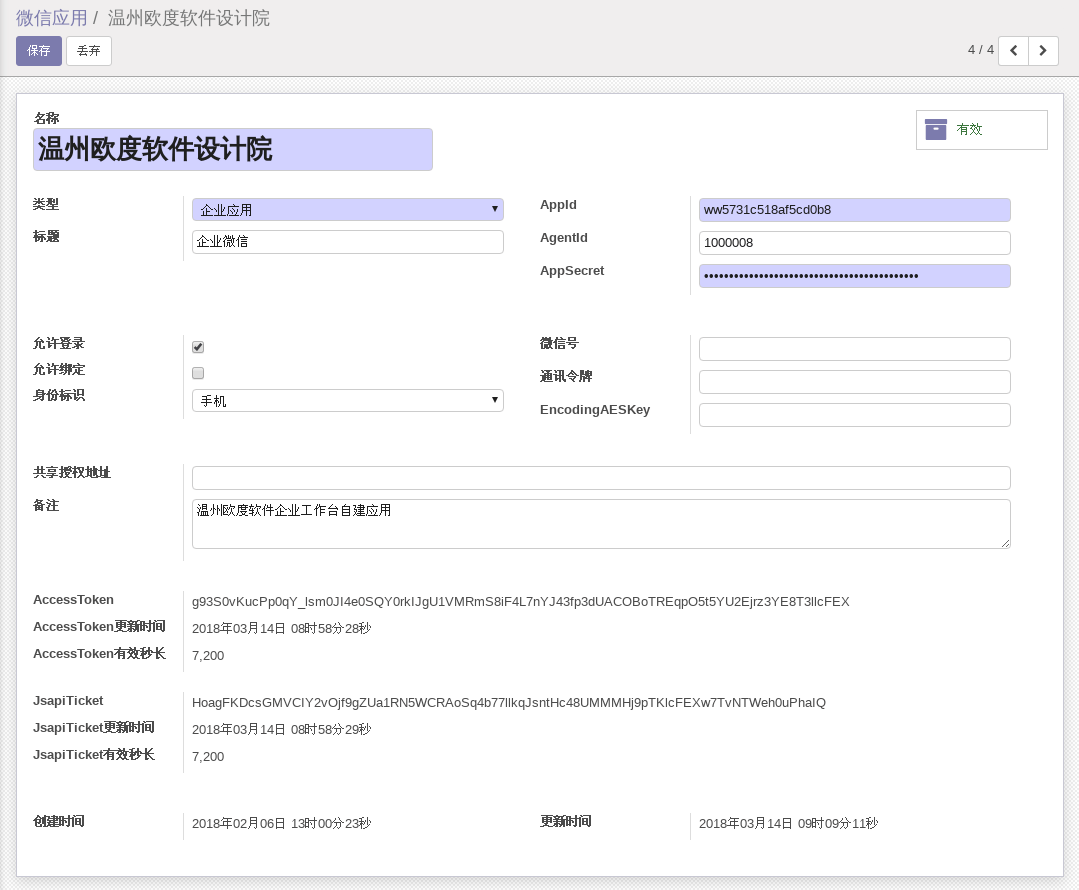1079x890 pixels.
Task: Open the 身份标识 dropdown showing 手机
Action: click(348, 401)
